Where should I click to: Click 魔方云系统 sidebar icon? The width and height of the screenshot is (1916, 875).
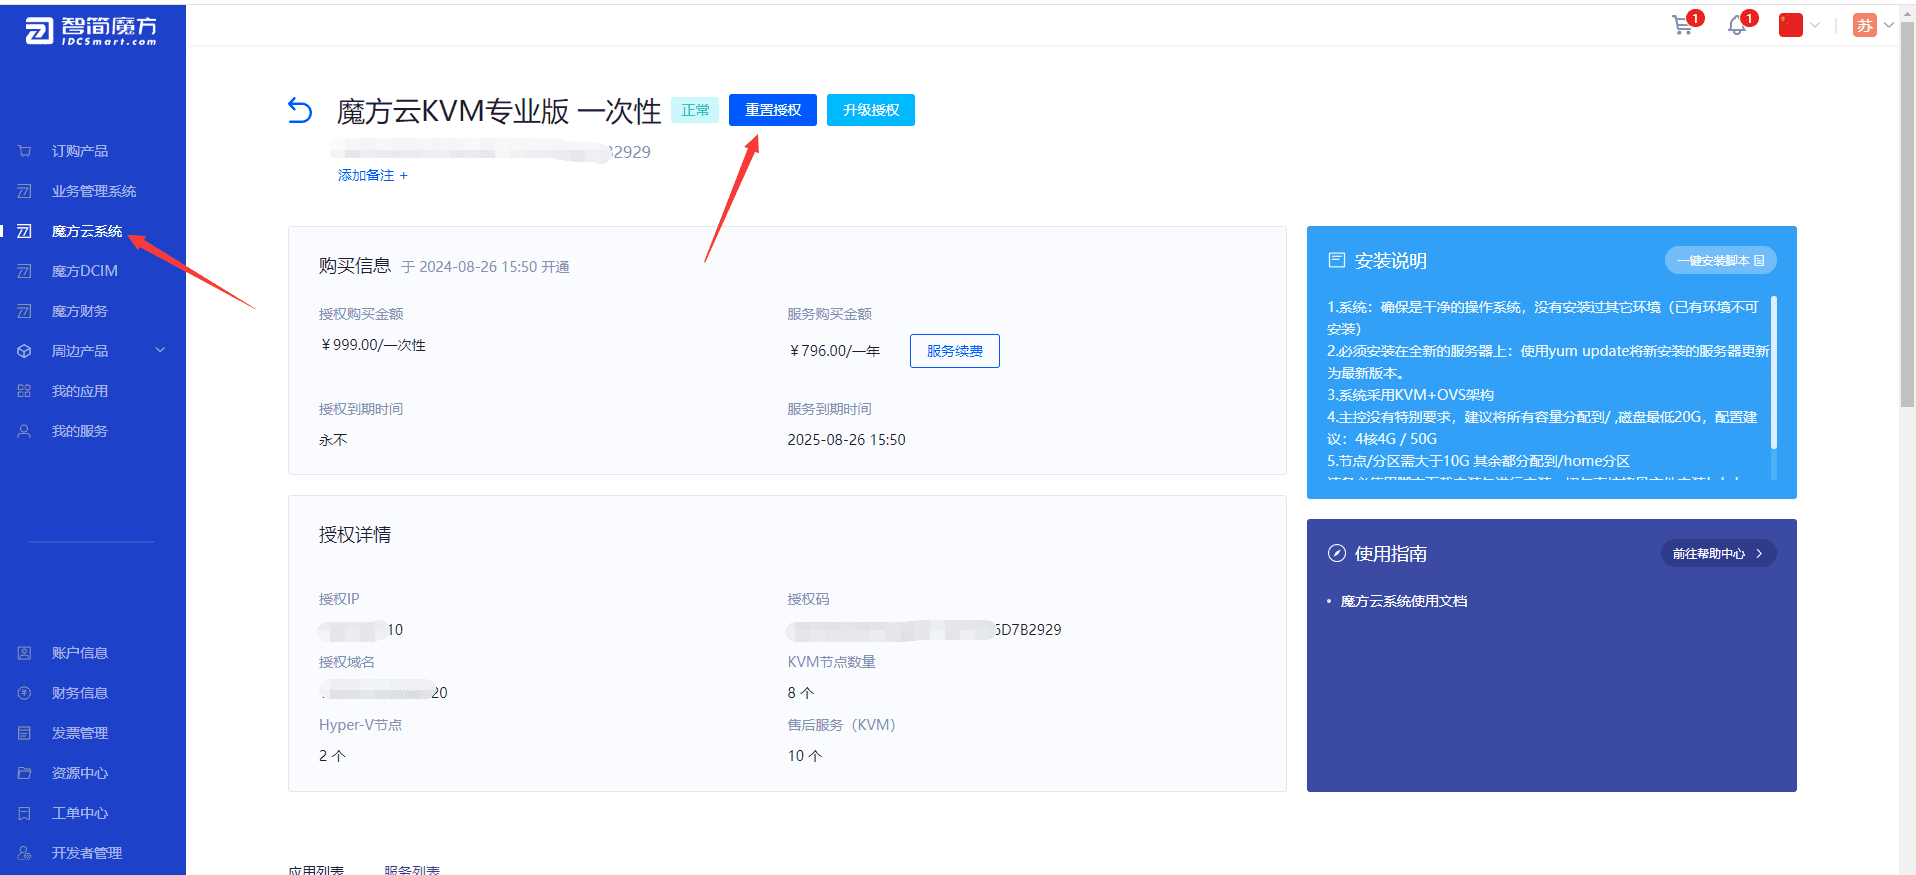coord(24,231)
